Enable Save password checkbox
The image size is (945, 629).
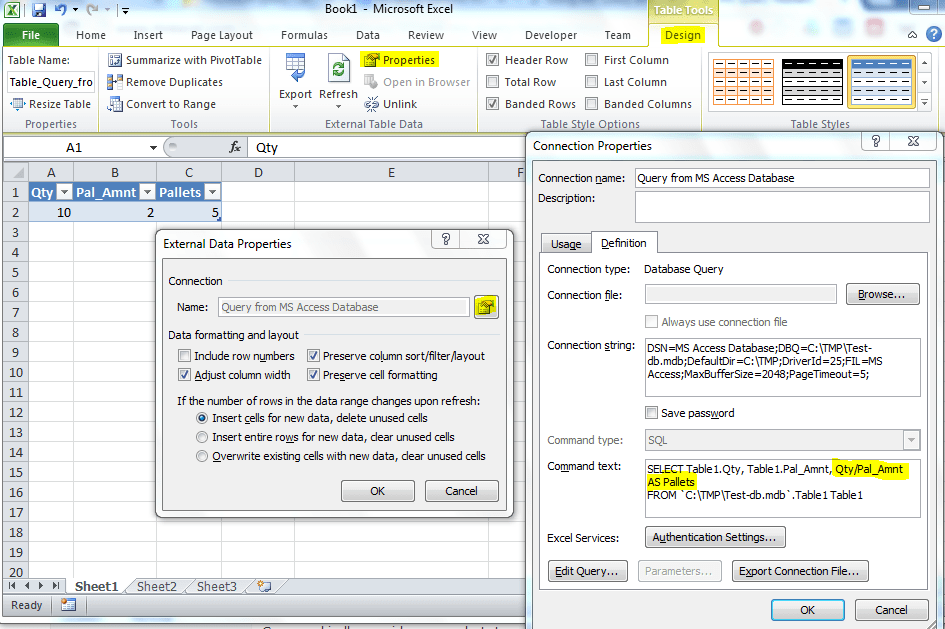point(651,413)
